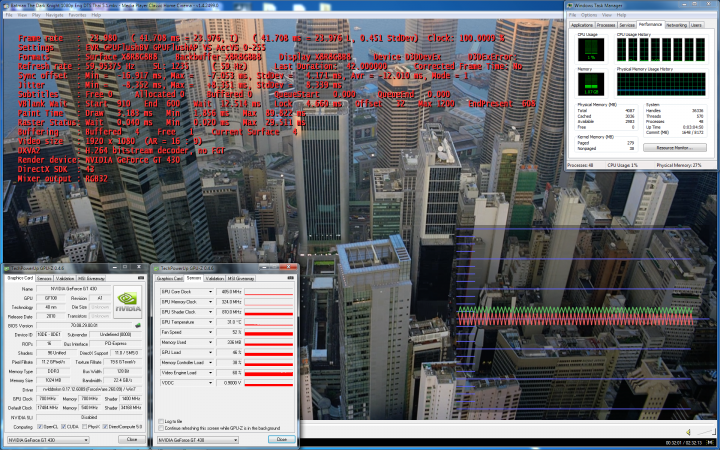Toggle the DirectCompute 5.0 checkbox
Viewport: 720px width, 450px height.
(105, 427)
